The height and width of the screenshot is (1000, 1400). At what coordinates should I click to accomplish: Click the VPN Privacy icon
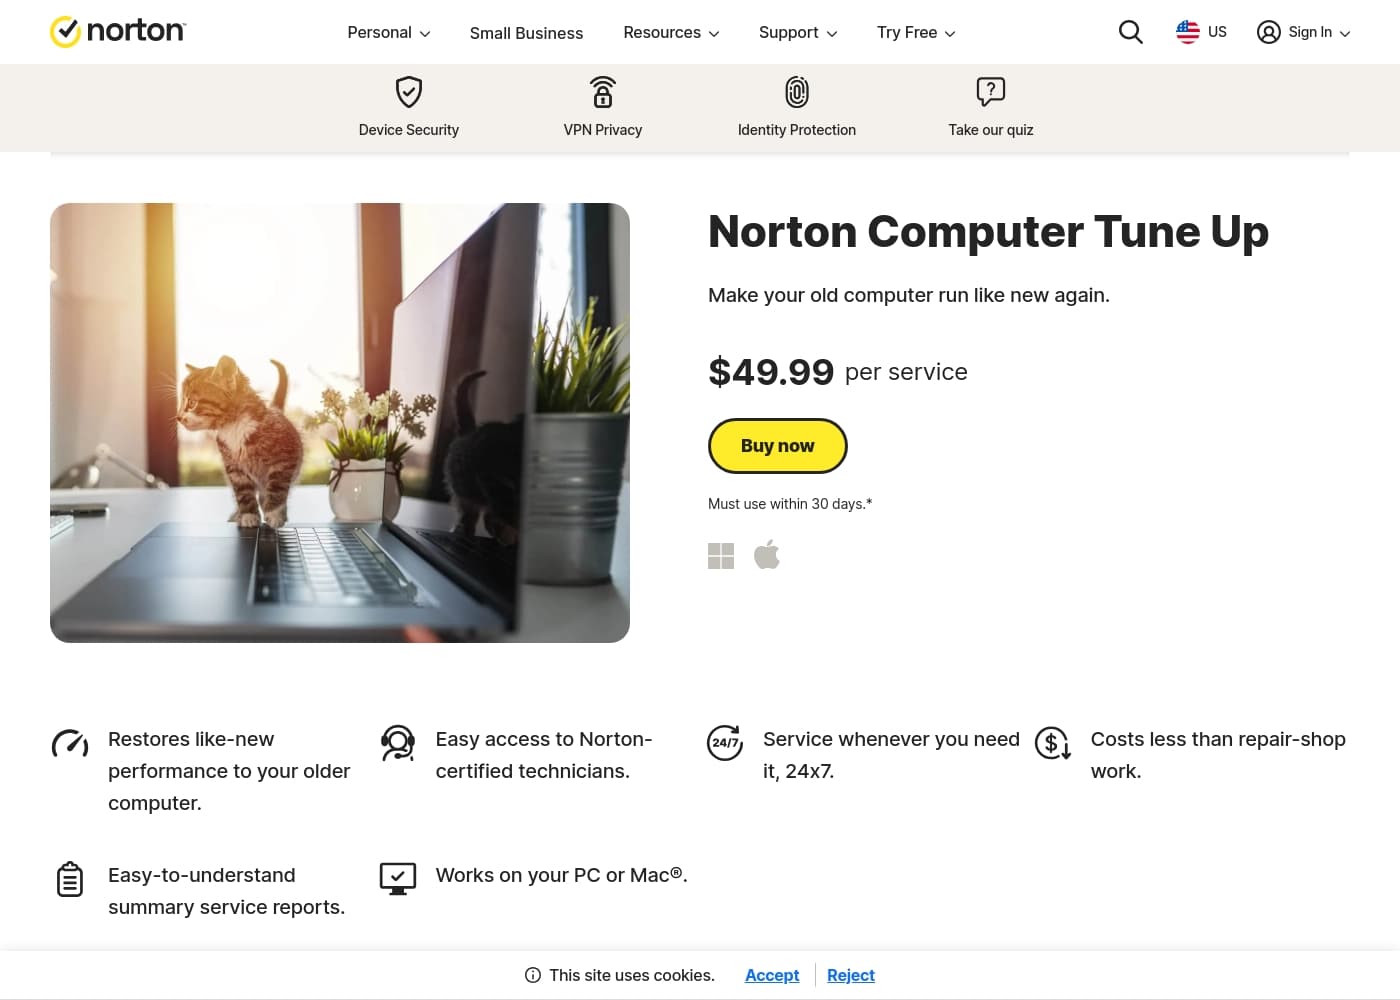tap(602, 92)
